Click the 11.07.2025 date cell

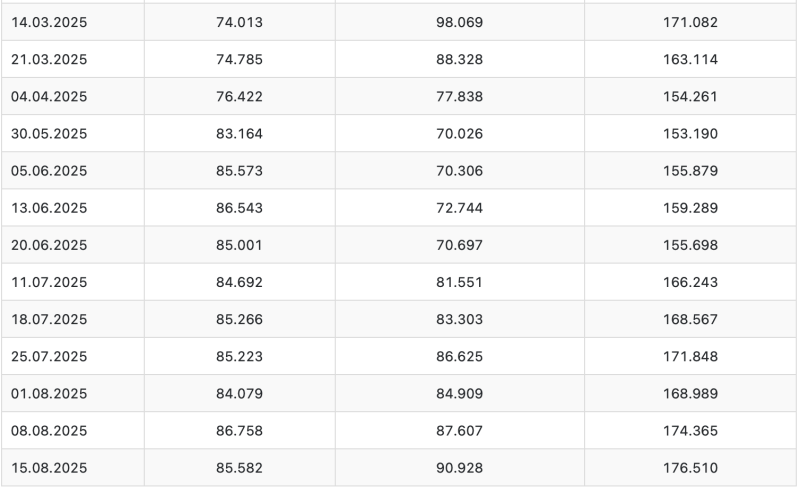coord(73,283)
